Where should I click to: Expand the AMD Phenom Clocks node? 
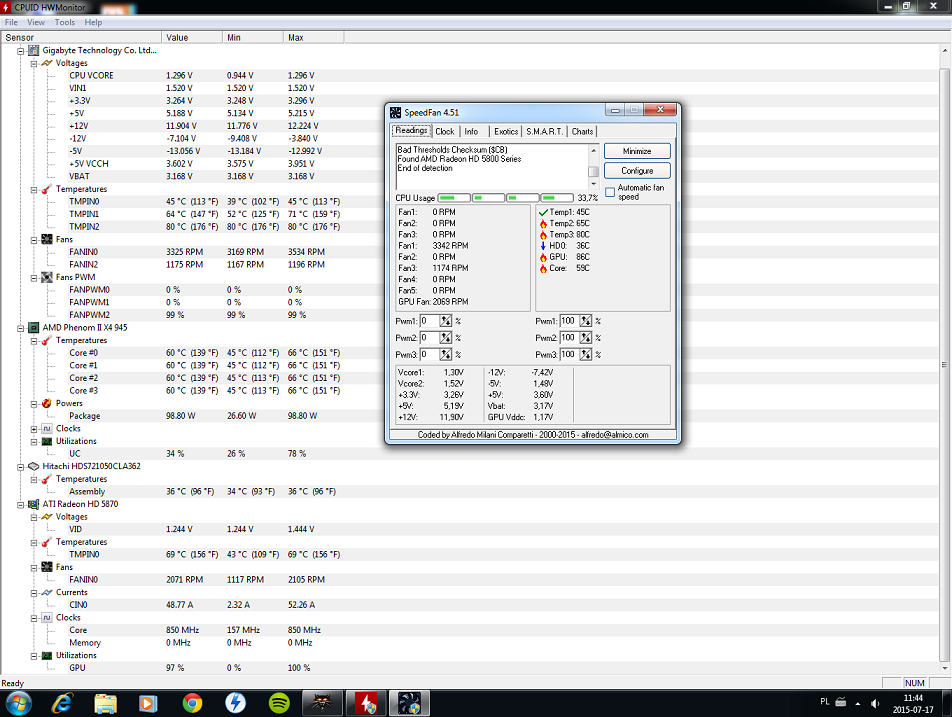click(33, 428)
